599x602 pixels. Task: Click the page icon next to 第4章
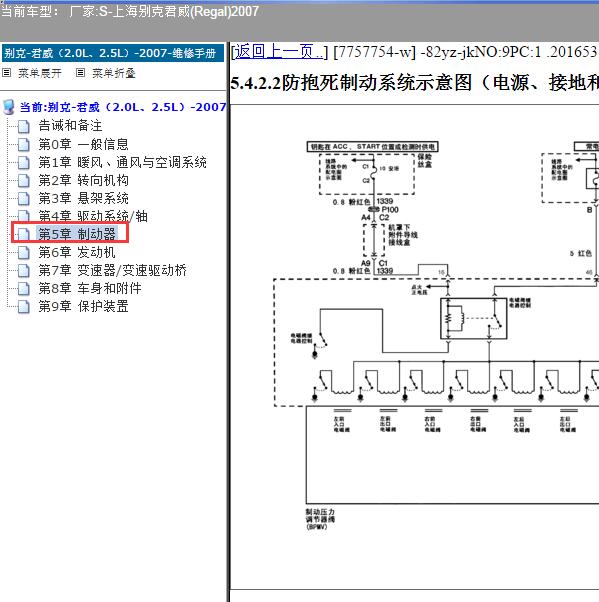[x=24, y=216]
